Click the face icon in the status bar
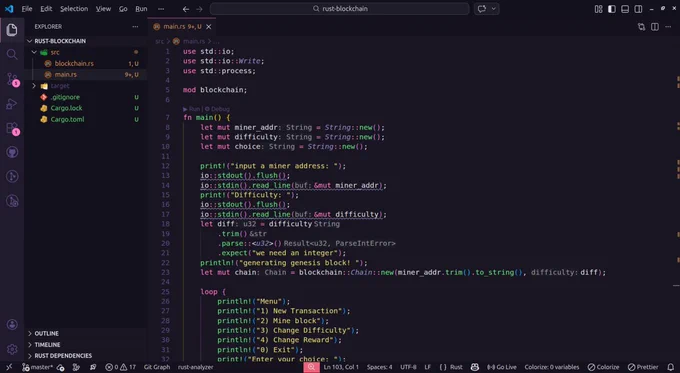 pyautogui.click(x=475, y=367)
